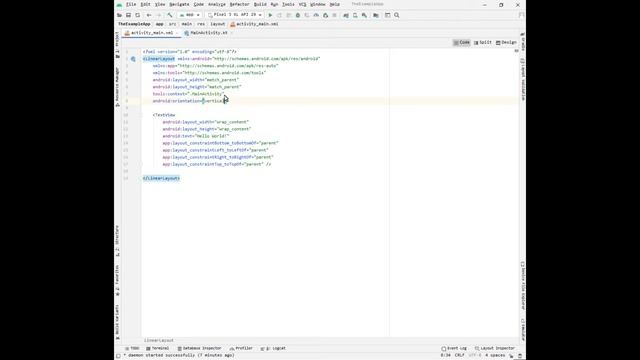Open the VCS menu
Viewport: 640px width, 360px height.
pyautogui.click(x=302, y=4)
